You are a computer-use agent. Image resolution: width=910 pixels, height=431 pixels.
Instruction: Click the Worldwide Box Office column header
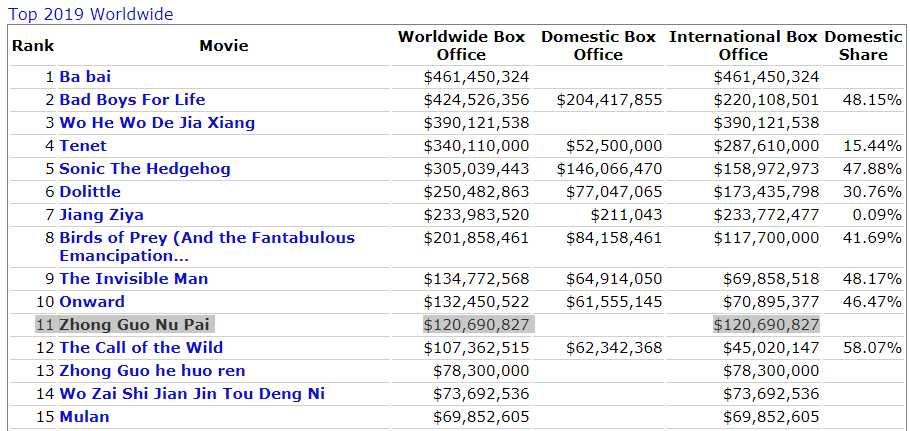461,46
